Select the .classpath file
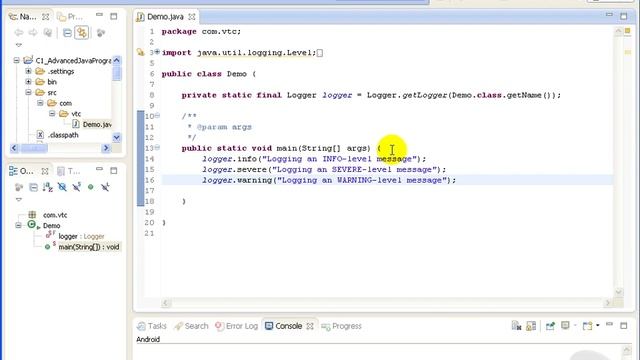 (x=57, y=135)
